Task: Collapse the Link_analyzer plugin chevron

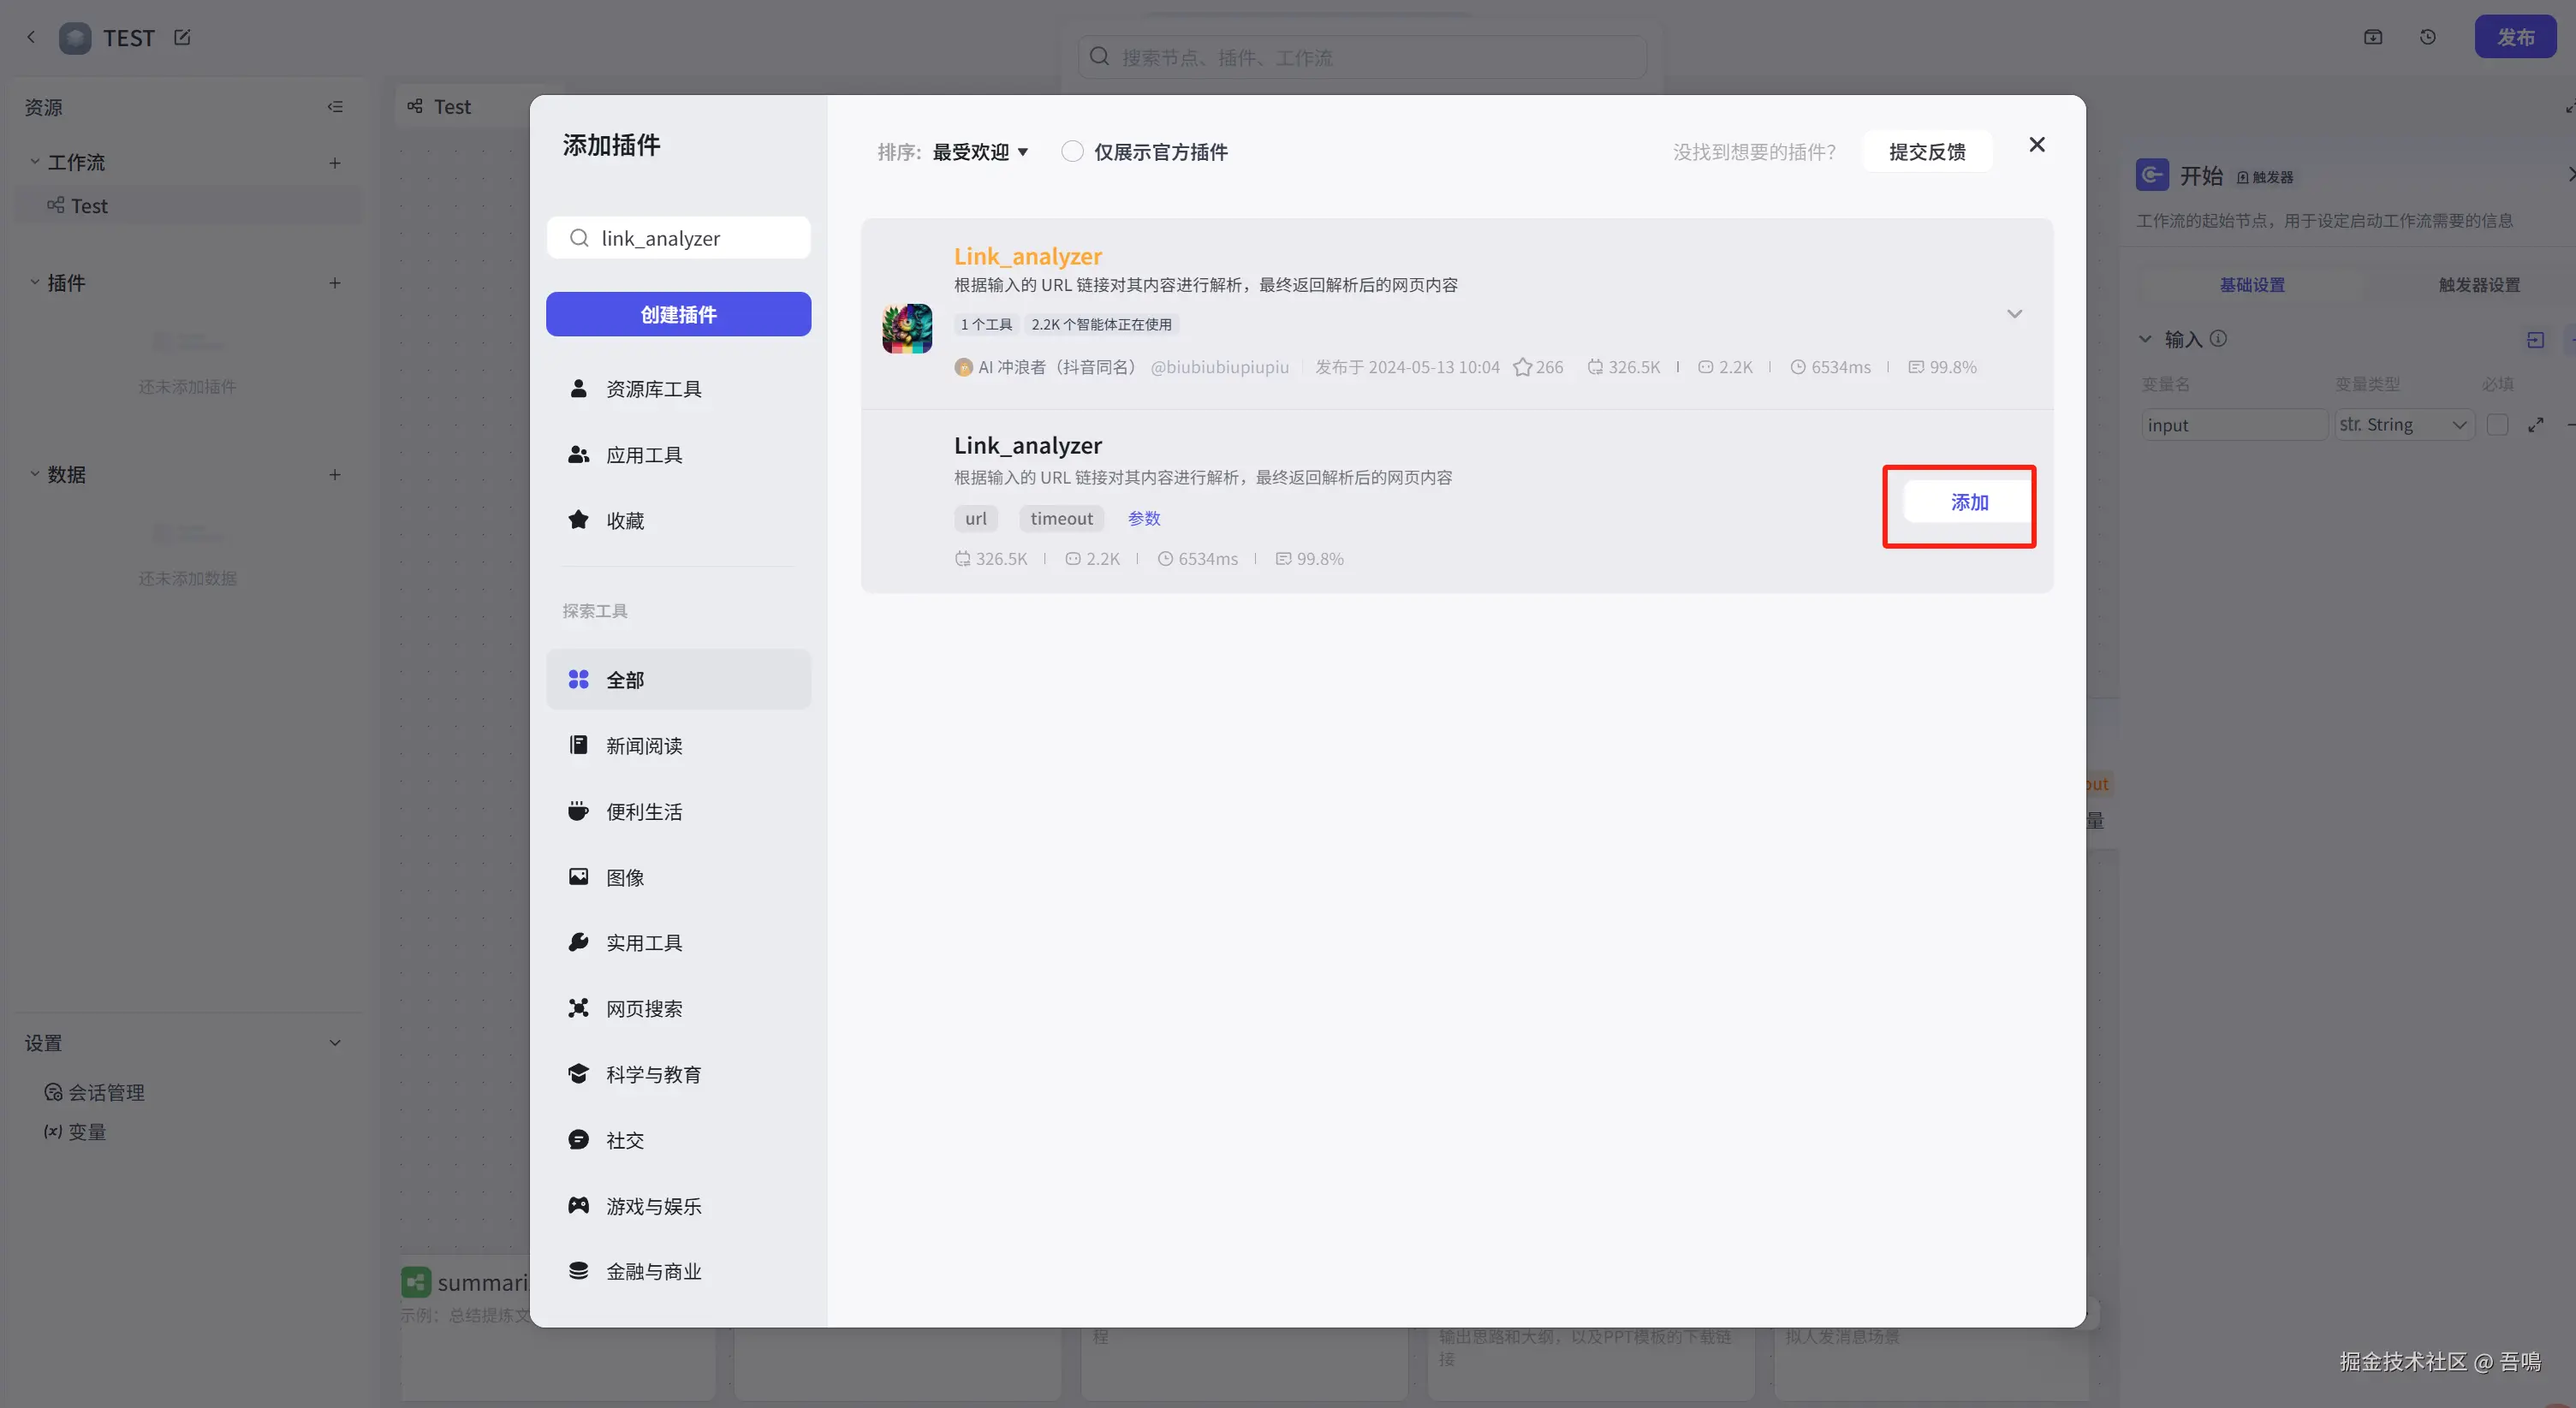Action: pyautogui.click(x=2014, y=314)
